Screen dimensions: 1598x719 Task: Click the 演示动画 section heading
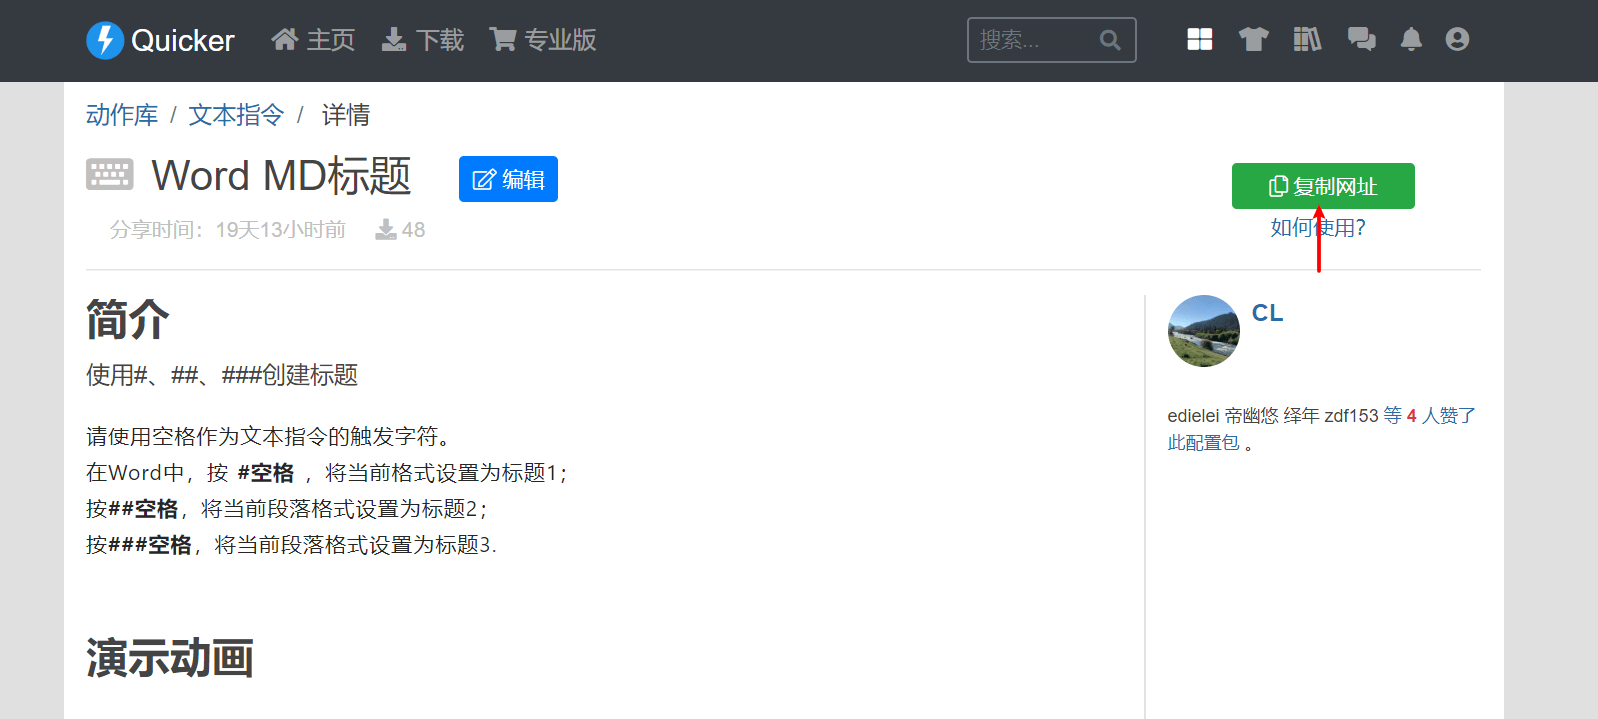pyautogui.click(x=170, y=658)
